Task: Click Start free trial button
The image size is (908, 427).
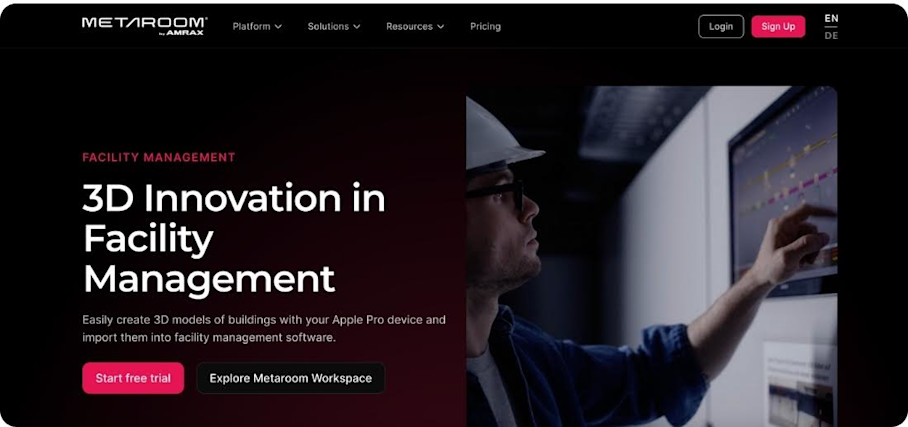Action: click(x=133, y=378)
